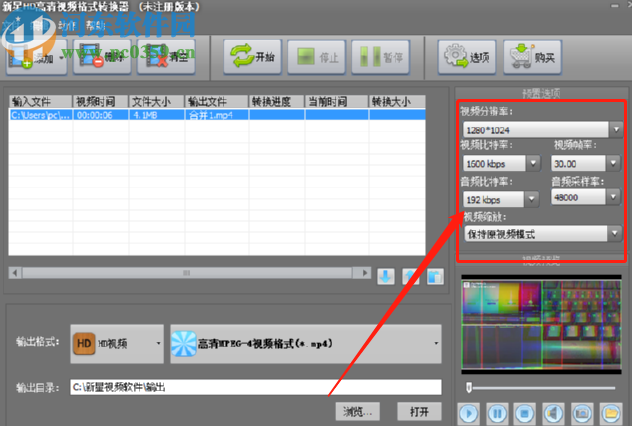Open the arrow beside the Add button
Viewport: 632px width, 426px height.
click(62, 58)
